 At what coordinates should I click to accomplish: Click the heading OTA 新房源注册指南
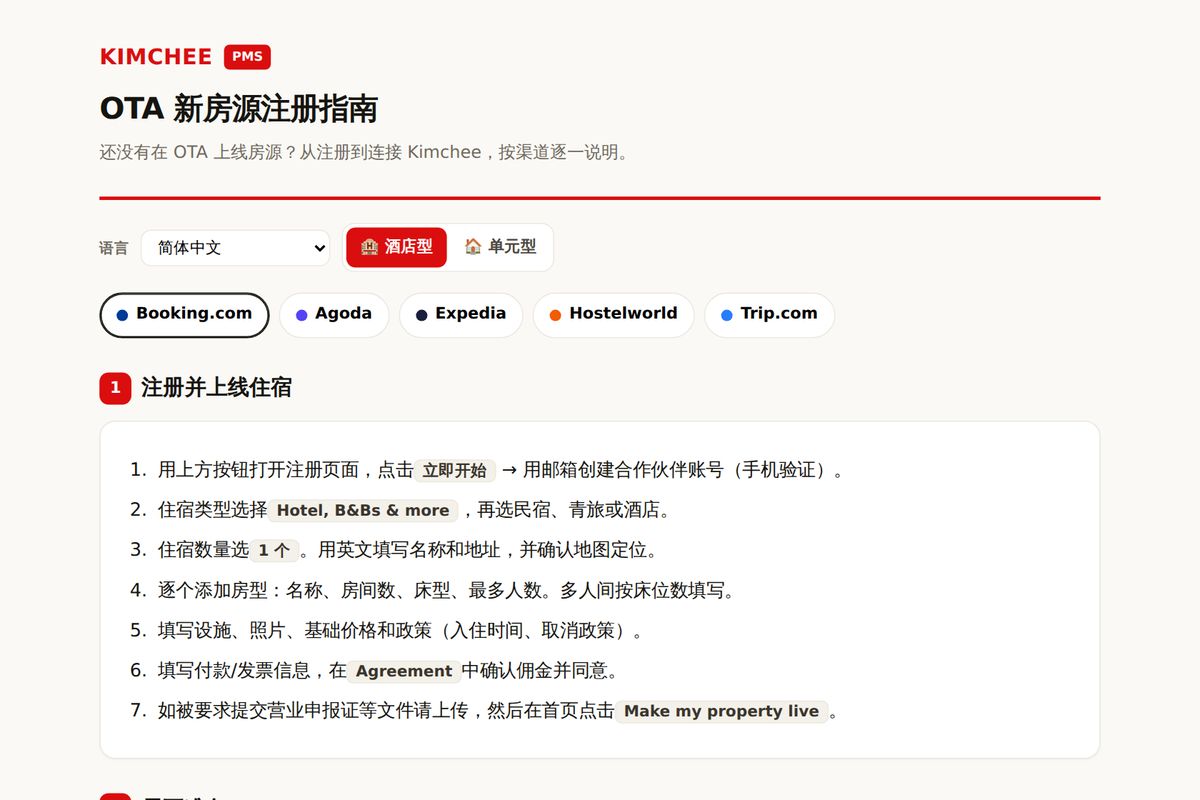[239, 109]
